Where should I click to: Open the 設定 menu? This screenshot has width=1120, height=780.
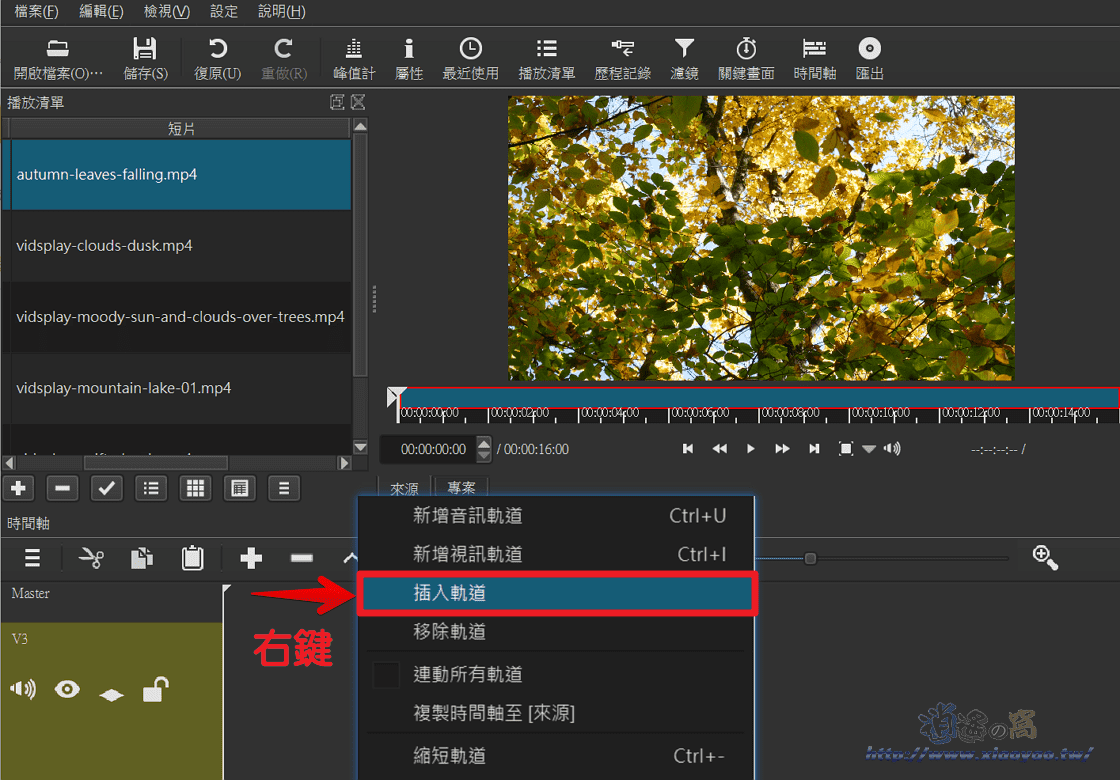224,11
